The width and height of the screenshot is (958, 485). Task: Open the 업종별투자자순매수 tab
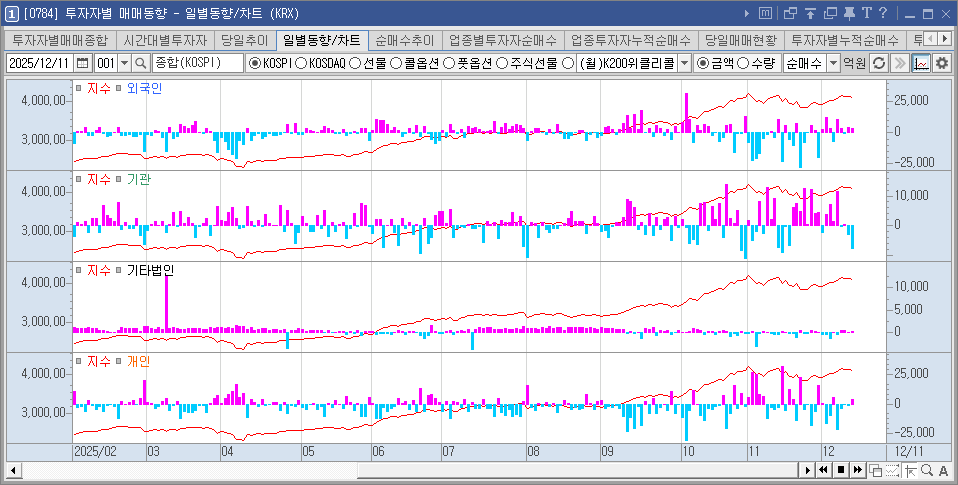coord(503,40)
